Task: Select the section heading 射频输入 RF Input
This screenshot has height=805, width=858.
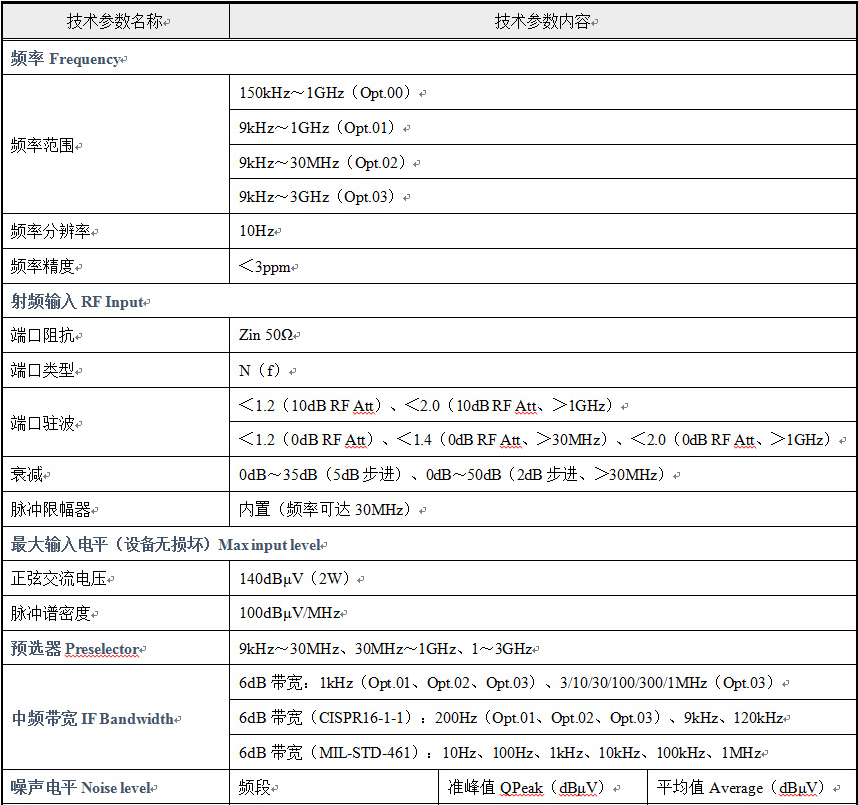Action: tap(79, 302)
